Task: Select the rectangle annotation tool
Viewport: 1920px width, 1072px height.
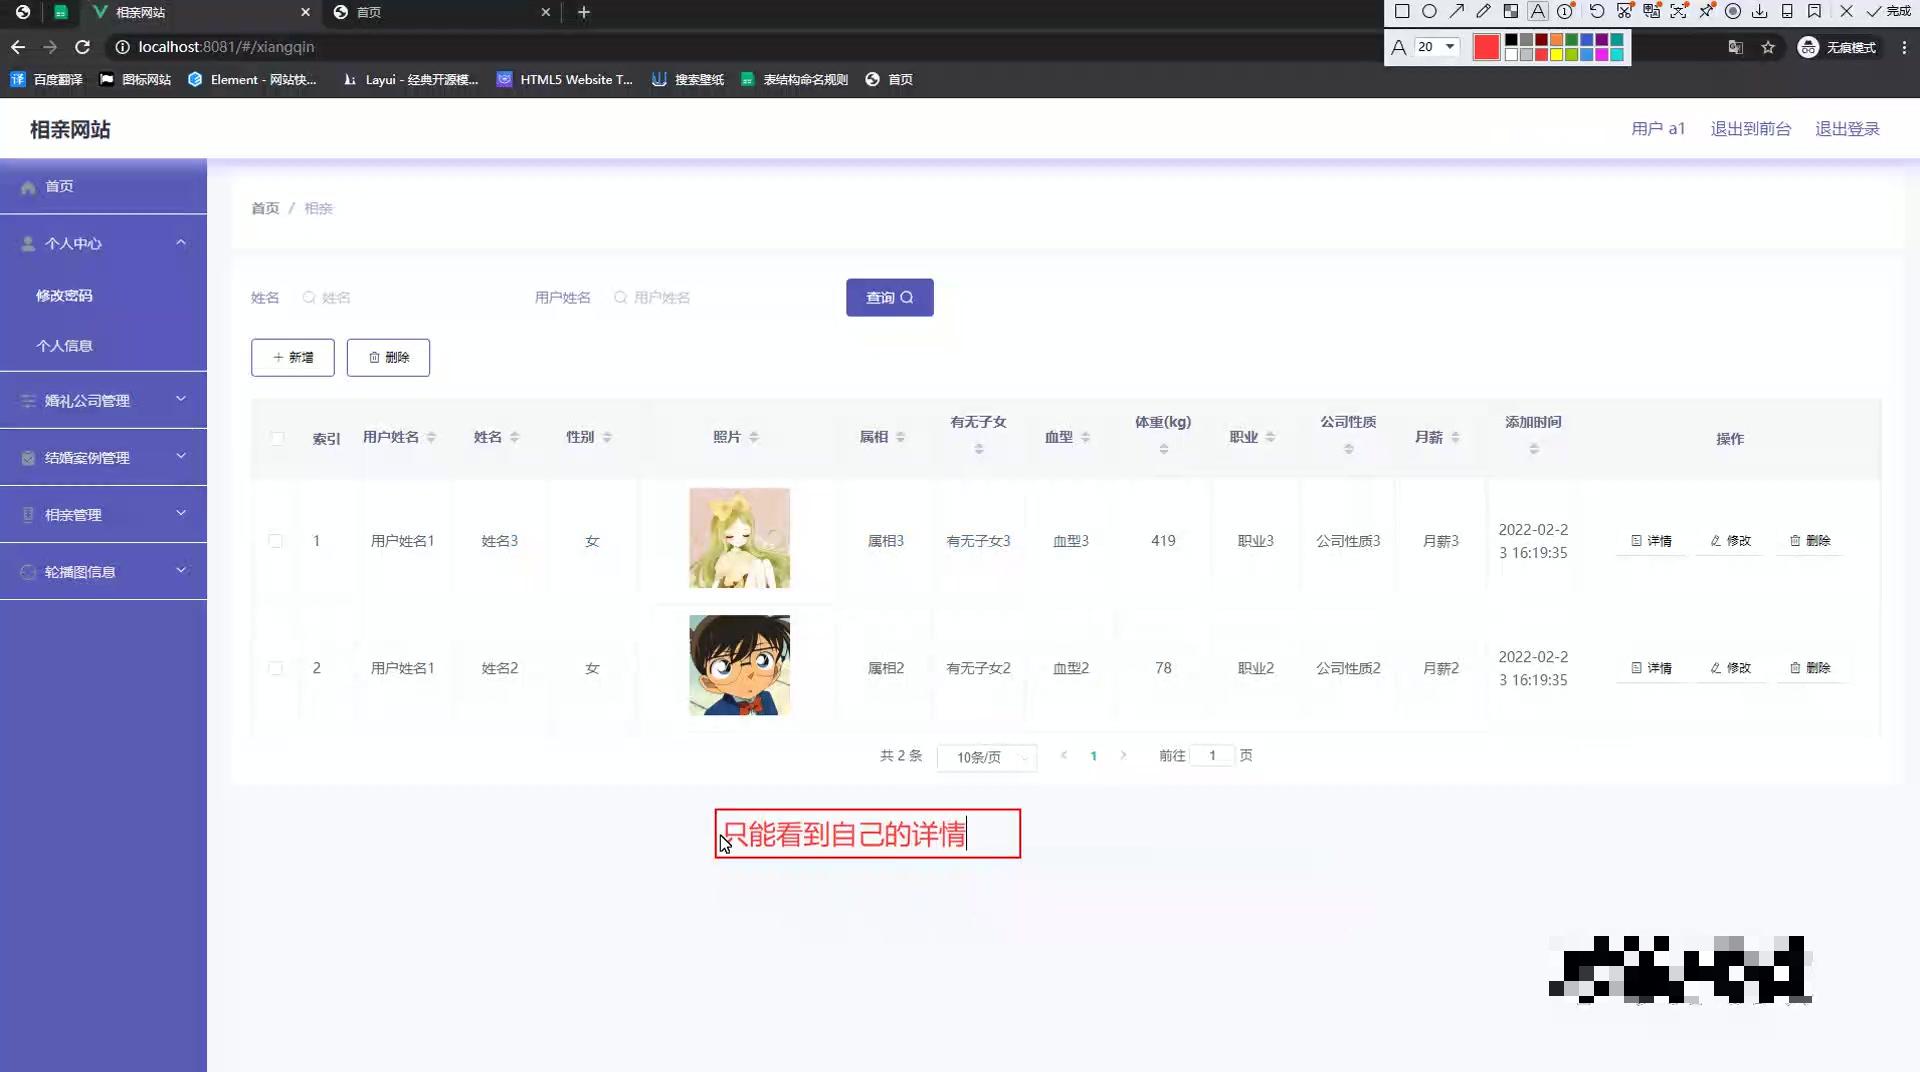Action: [x=1401, y=12]
